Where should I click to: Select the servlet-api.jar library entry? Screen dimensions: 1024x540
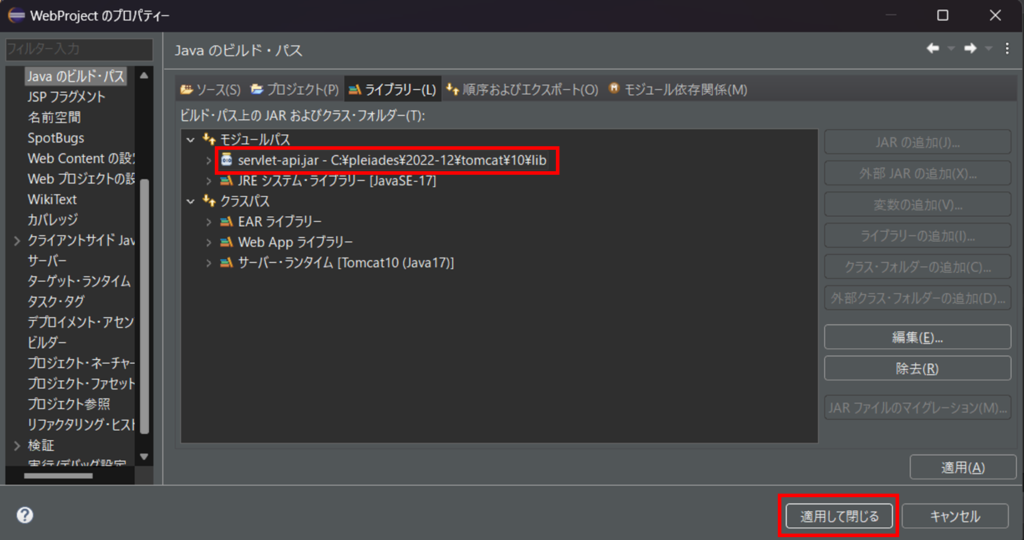tap(392, 160)
